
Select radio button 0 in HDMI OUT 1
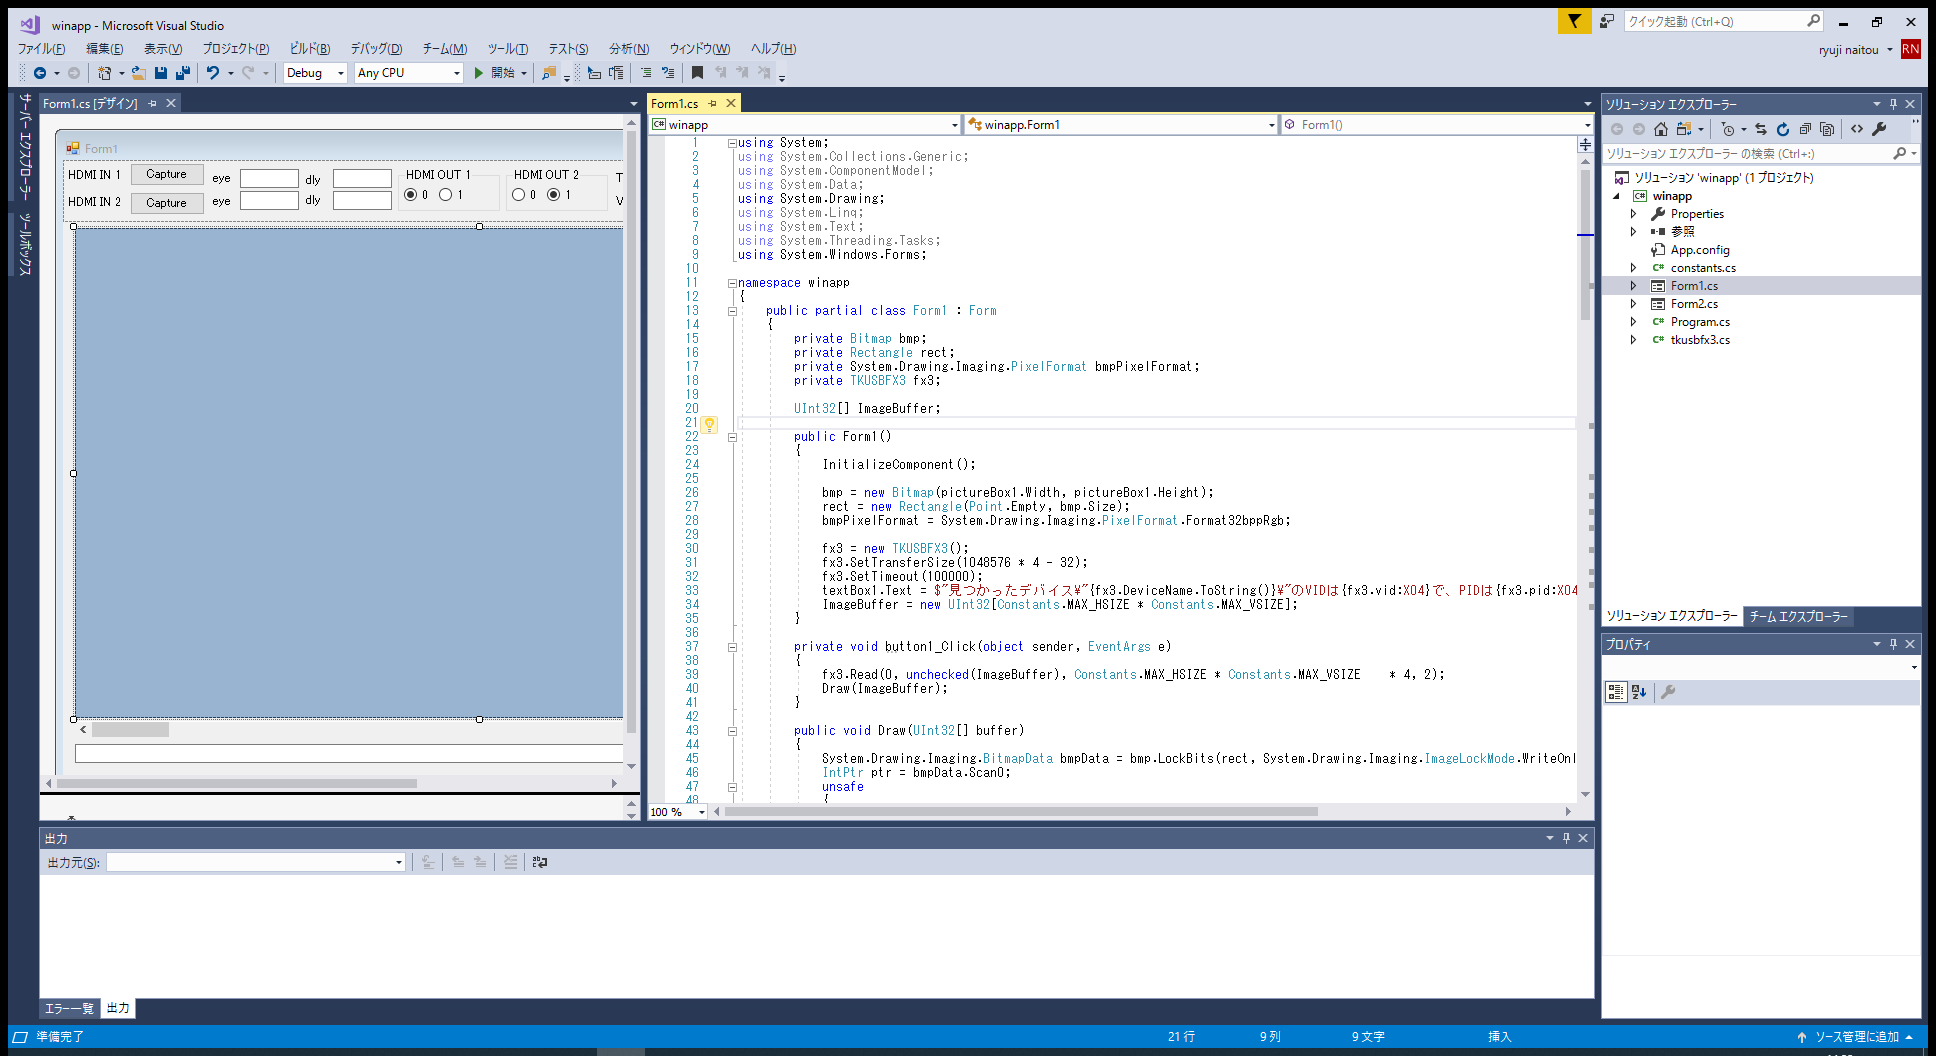point(410,195)
